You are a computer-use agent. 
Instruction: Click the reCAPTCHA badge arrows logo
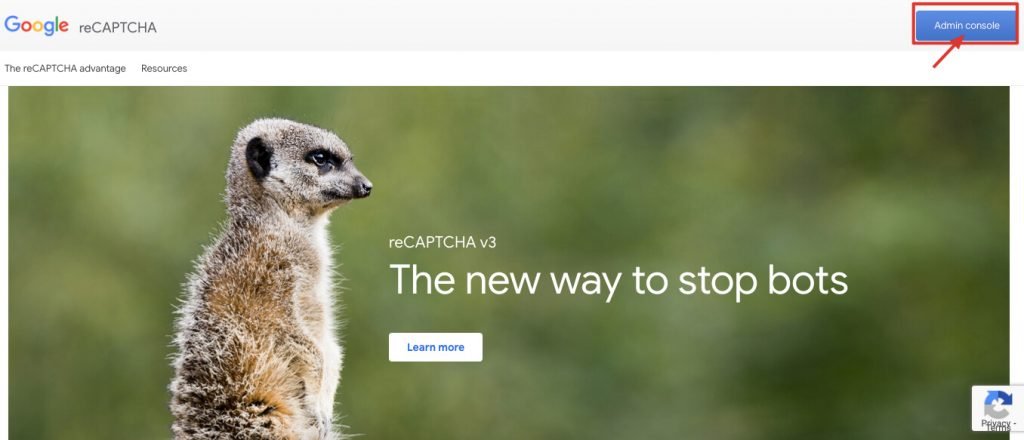[998, 405]
